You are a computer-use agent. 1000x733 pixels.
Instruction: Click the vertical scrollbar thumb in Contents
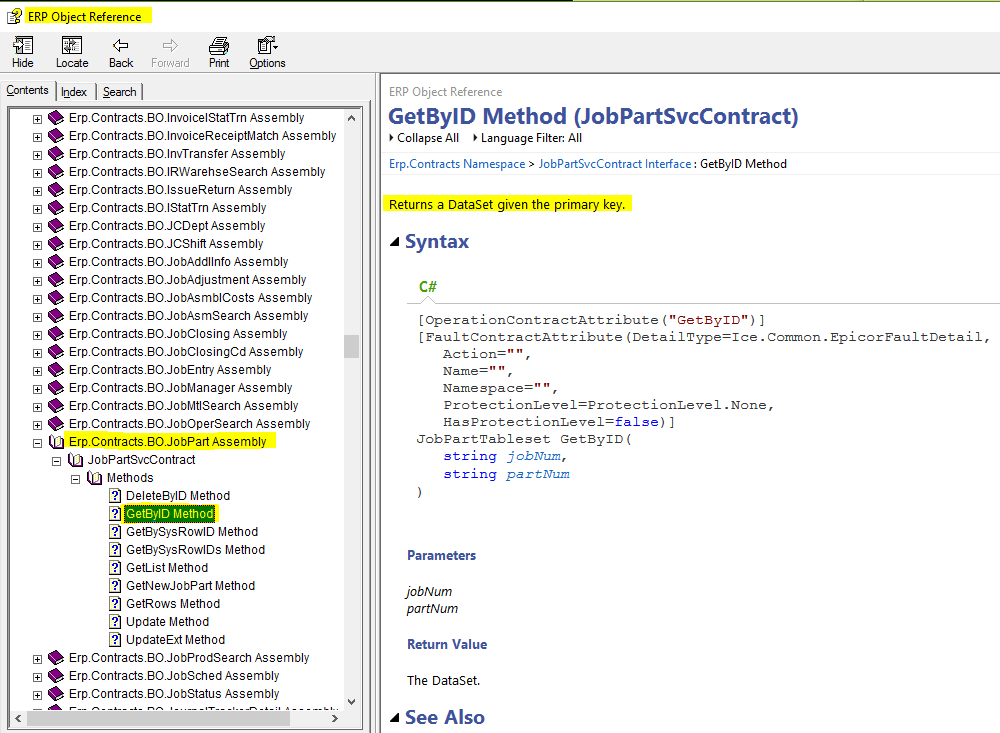[351, 346]
